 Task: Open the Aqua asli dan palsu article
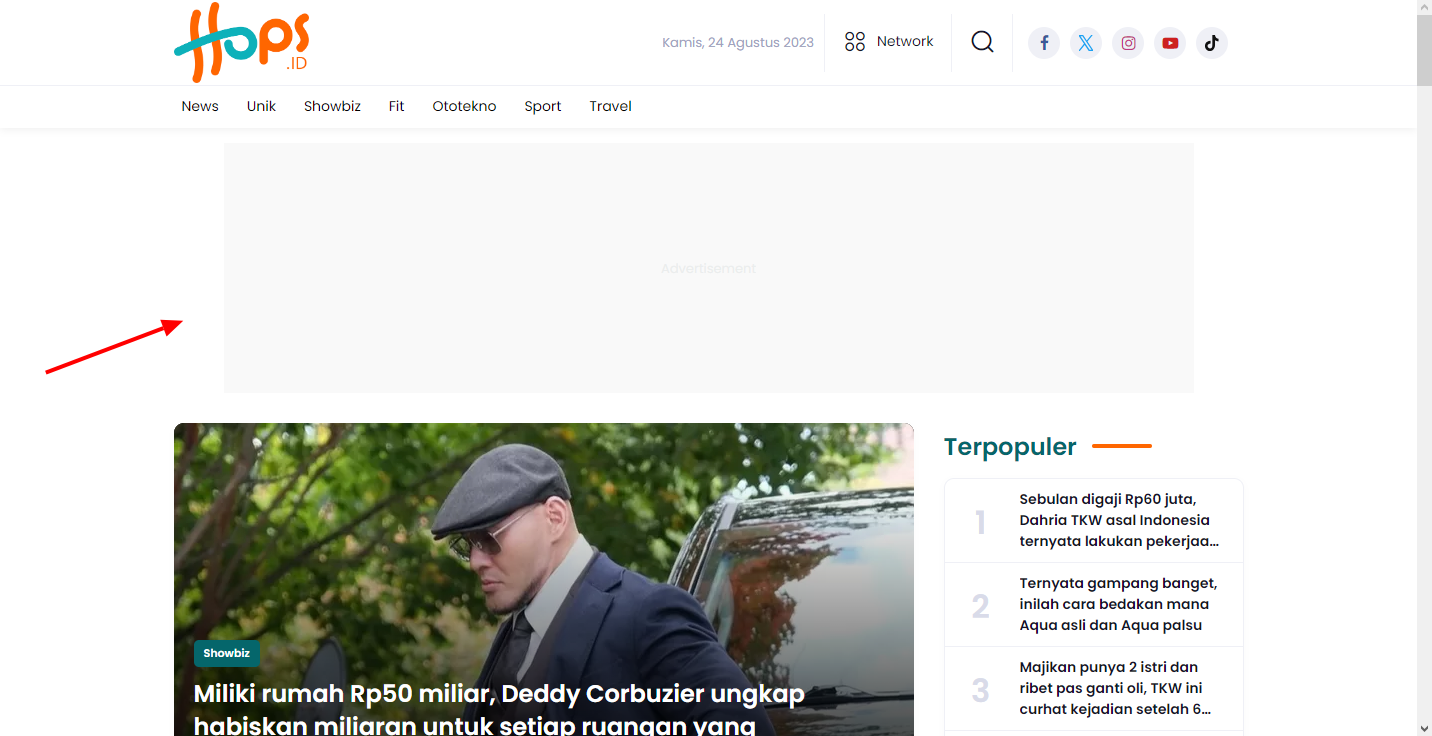pyautogui.click(x=1118, y=604)
